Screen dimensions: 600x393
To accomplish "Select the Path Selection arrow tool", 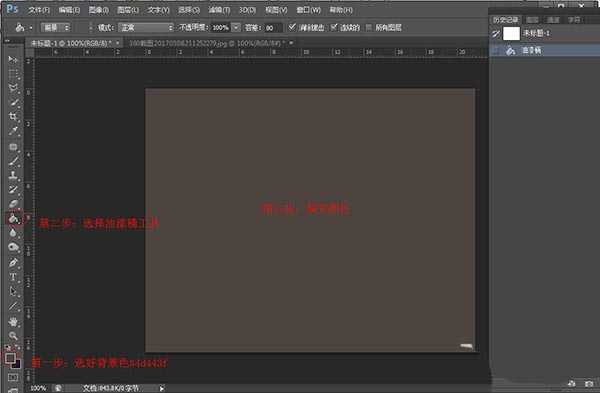I will point(13,291).
